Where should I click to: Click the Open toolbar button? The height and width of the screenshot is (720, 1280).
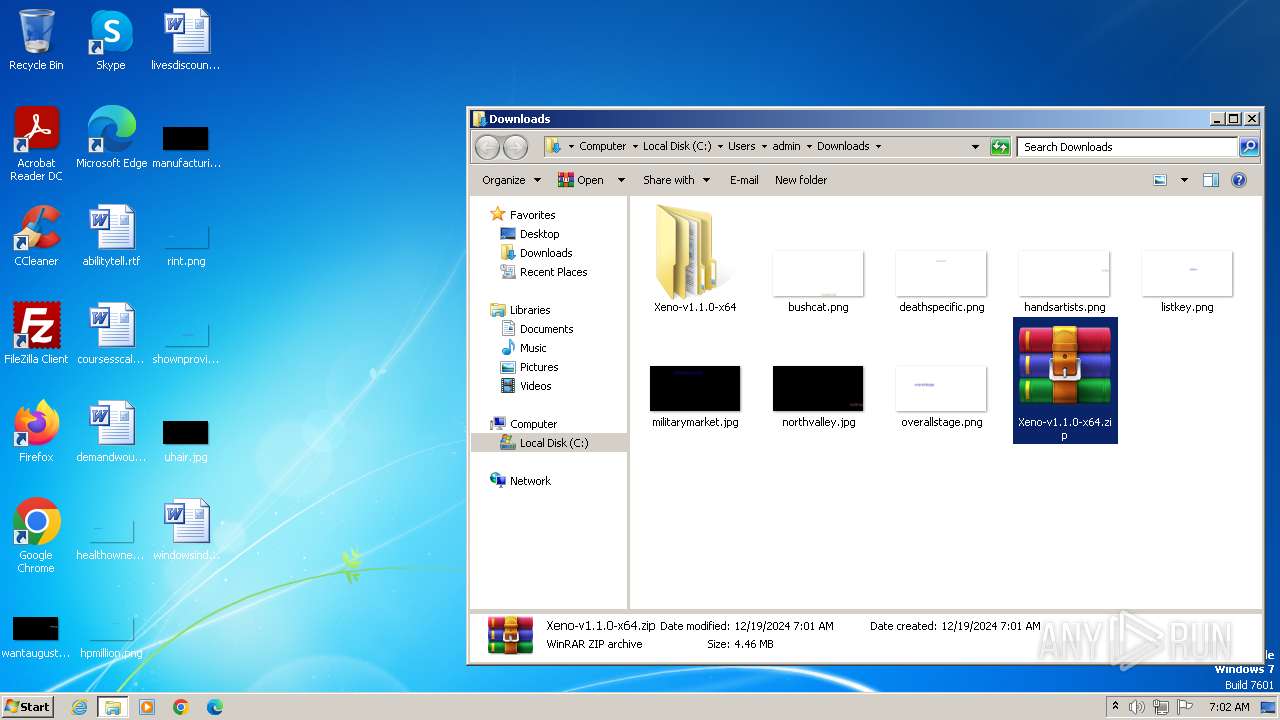click(580, 180)
